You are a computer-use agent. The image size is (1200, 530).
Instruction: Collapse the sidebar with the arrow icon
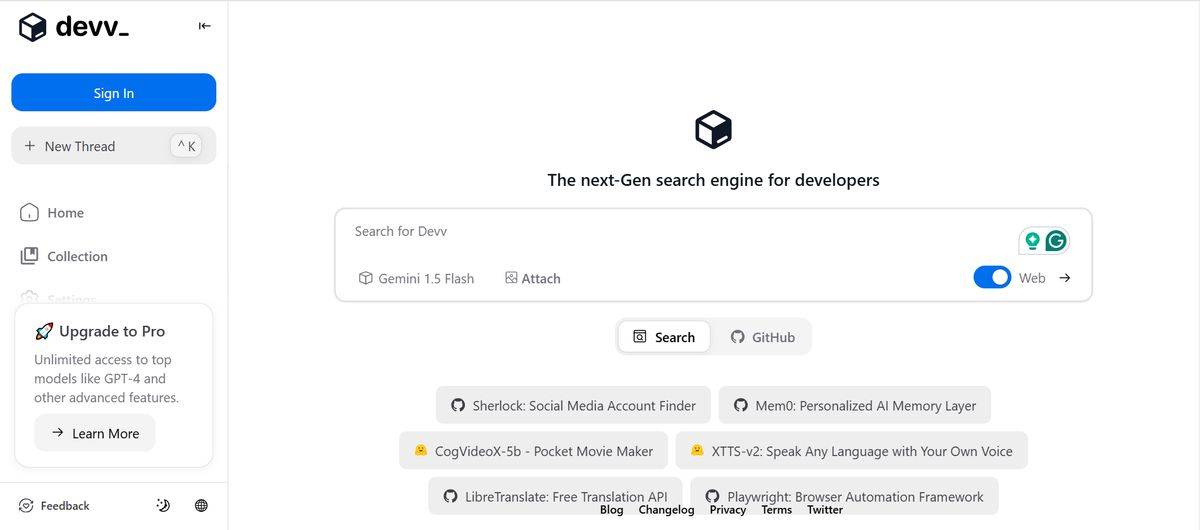pos(205,26)
